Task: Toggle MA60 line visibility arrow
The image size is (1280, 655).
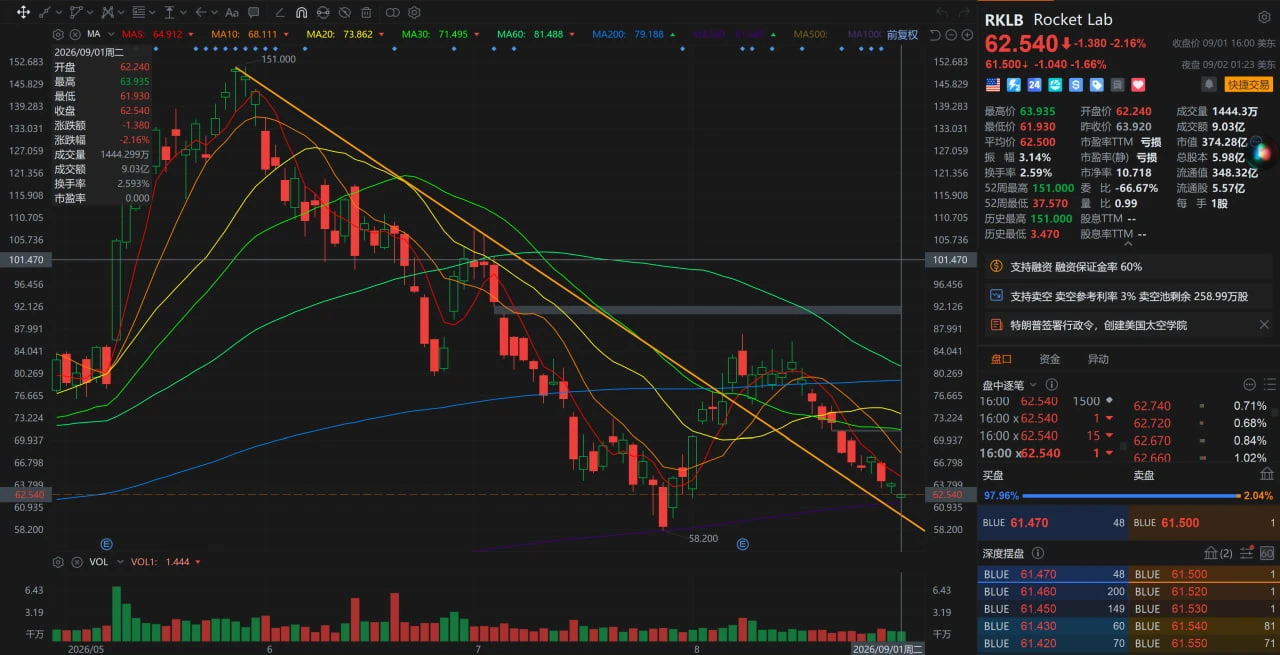Action: [x=572, y=35]
